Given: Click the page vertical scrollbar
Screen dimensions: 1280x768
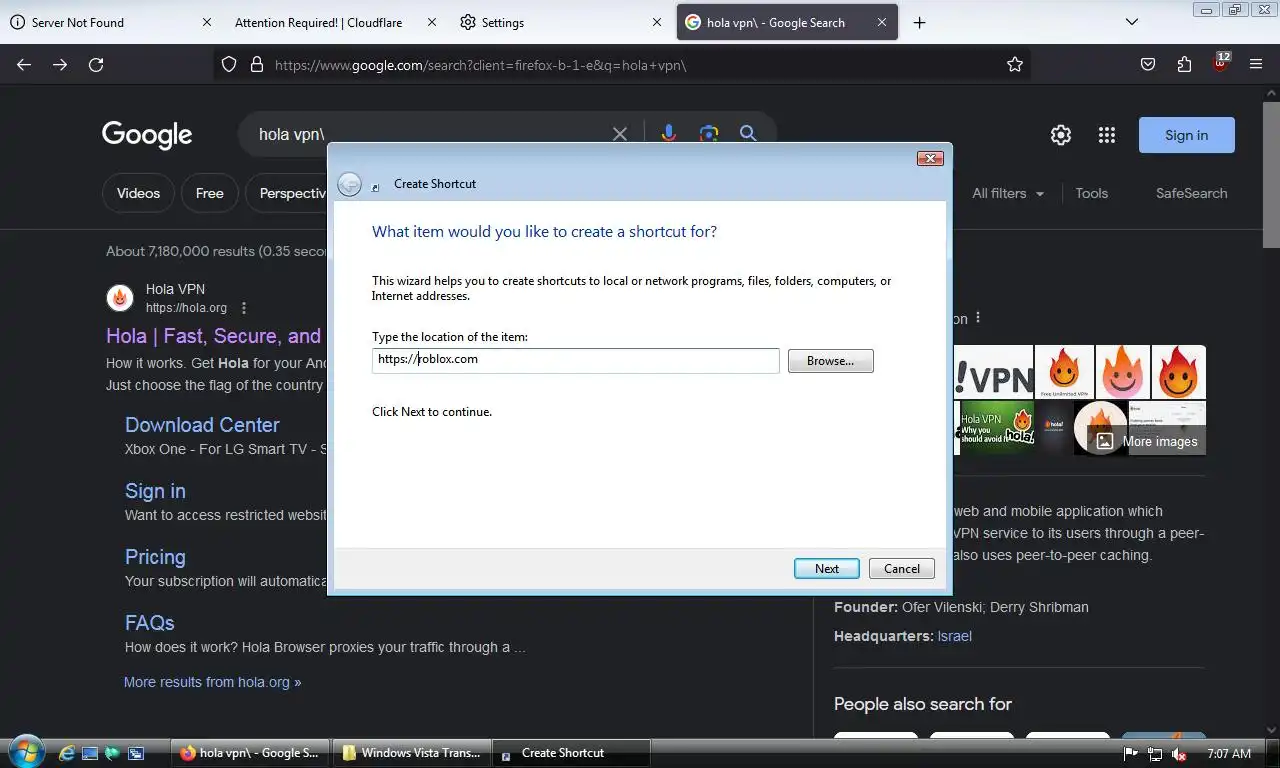Looking at the screenshot, I should [1271, 174].
